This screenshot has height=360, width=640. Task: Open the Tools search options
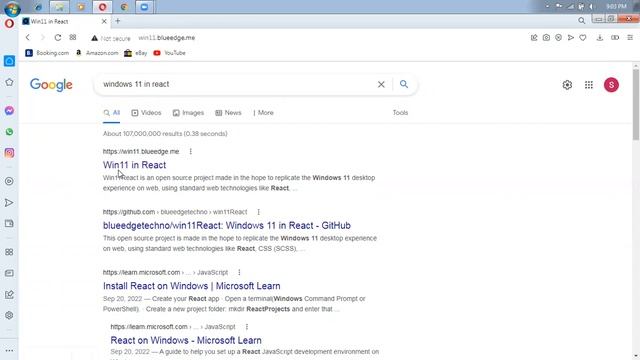(400, 113)
